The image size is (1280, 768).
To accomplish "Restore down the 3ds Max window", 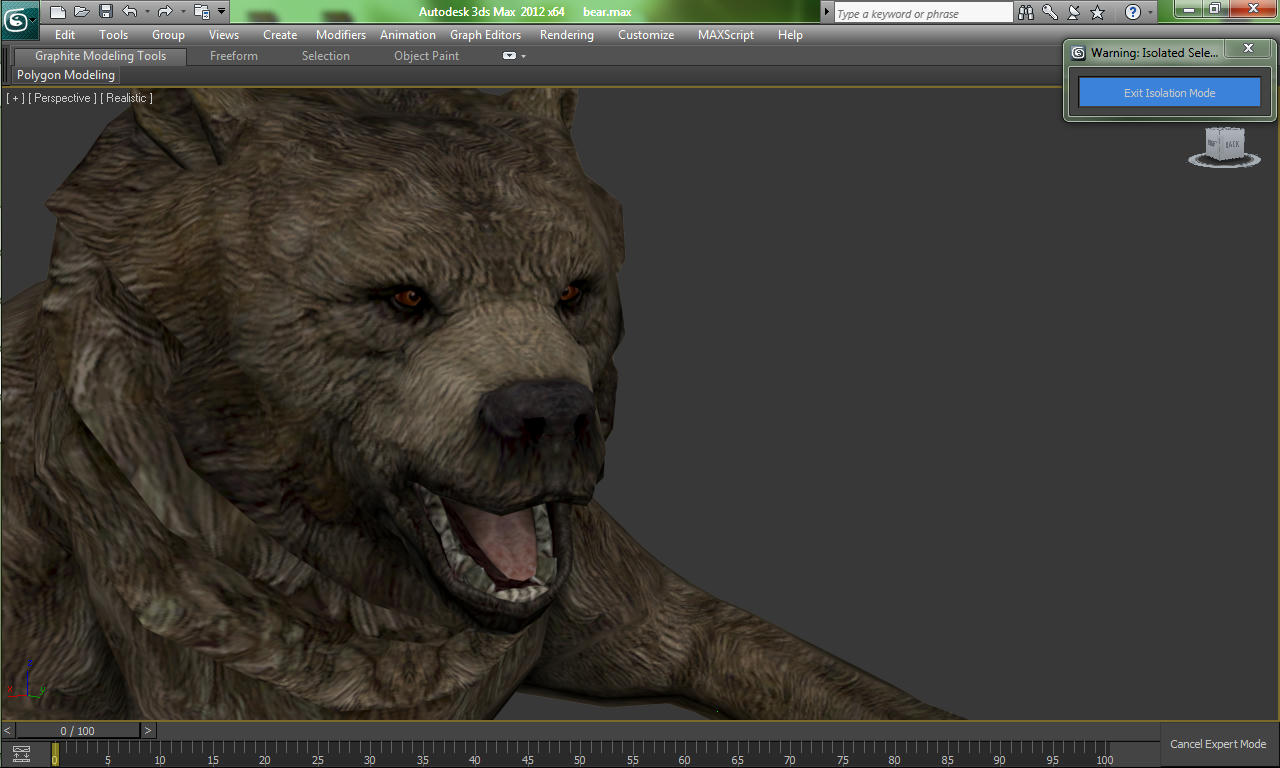I will 1215,9.
